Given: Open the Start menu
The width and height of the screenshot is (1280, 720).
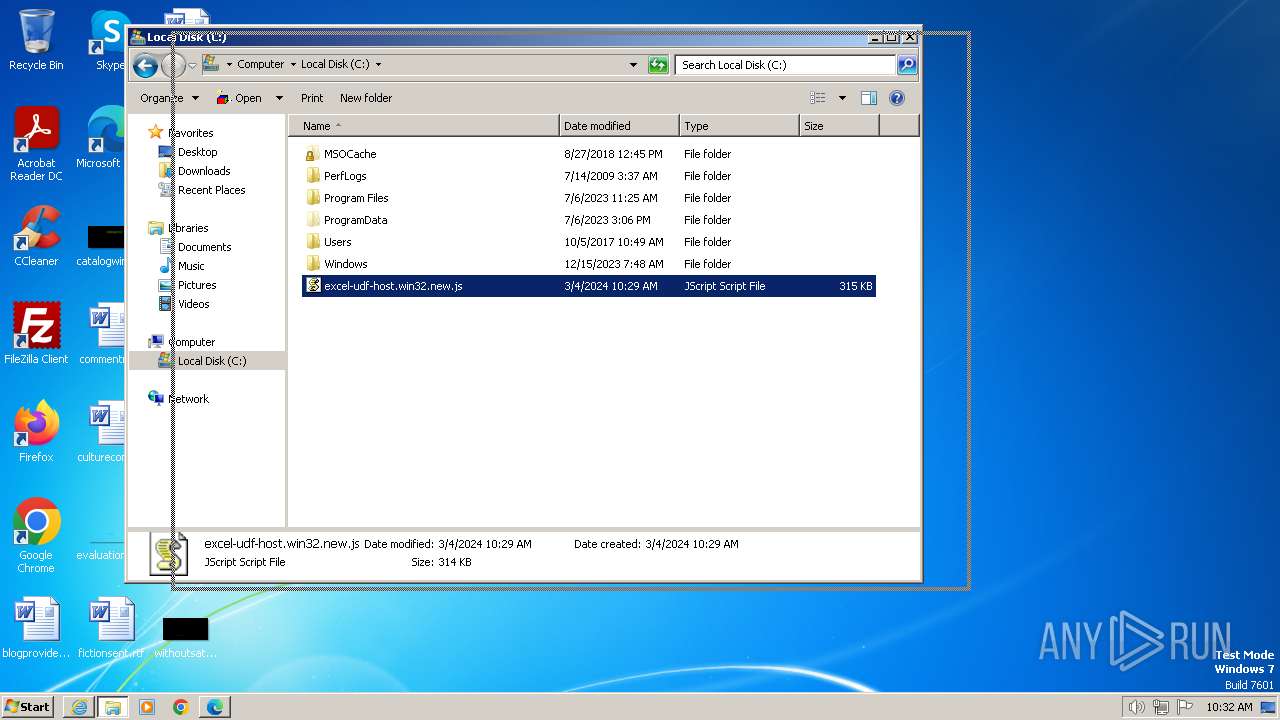Looking at the screenshot, I should [x=28, y=706].
